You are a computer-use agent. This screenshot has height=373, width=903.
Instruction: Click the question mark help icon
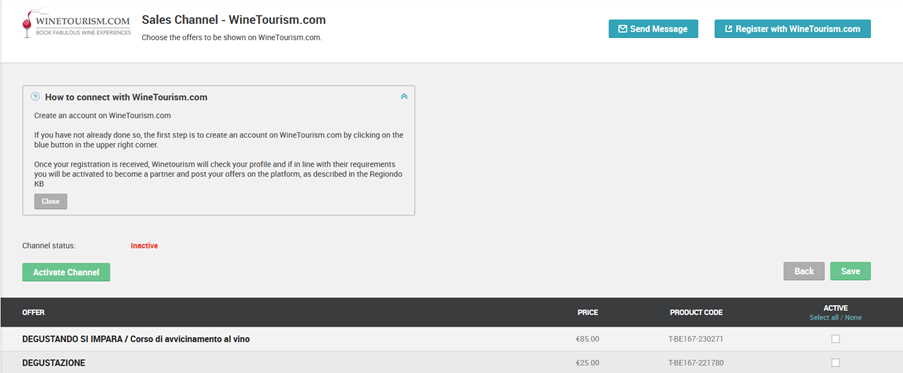(x=35, y=97)
